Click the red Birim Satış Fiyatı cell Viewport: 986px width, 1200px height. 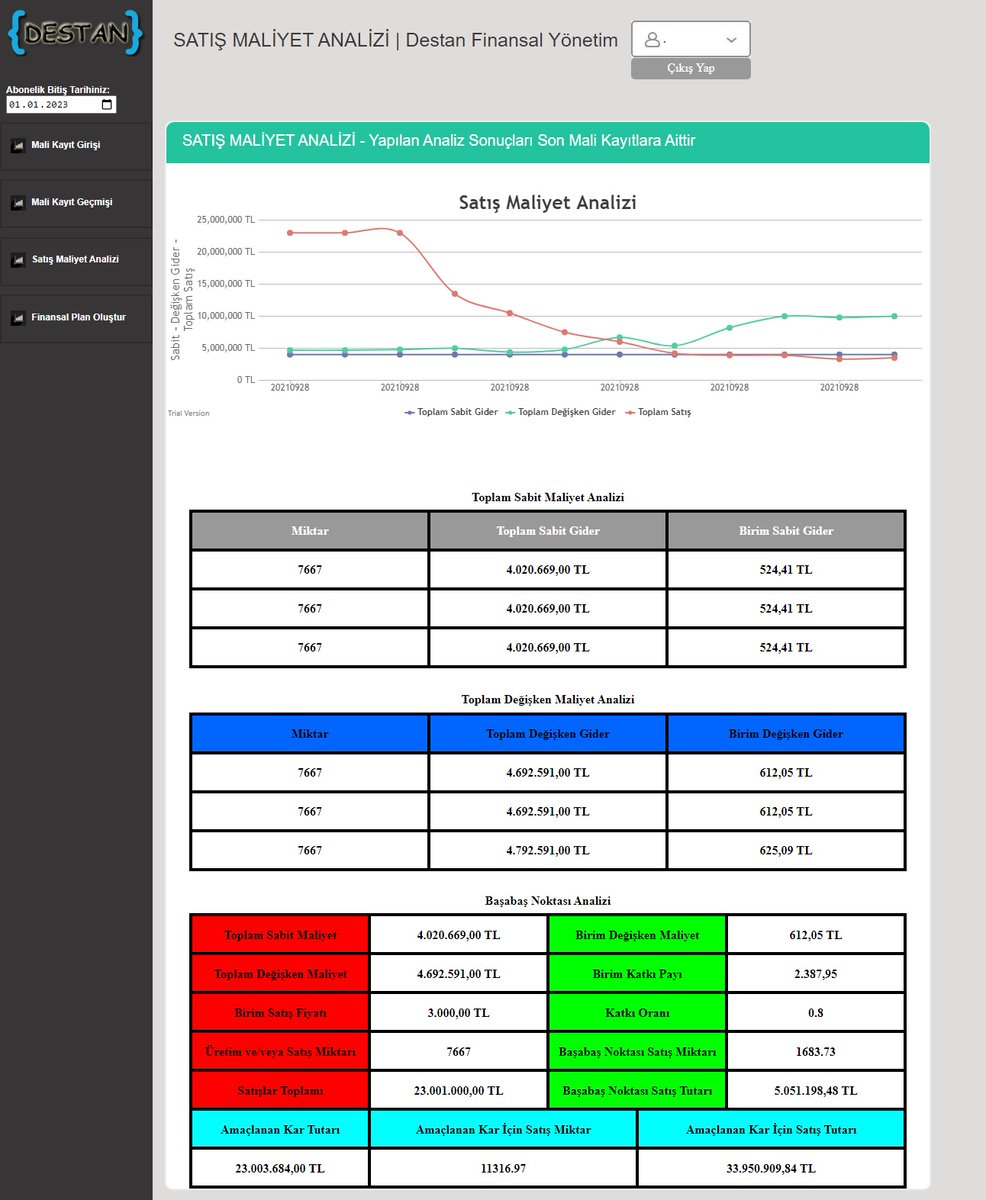tap(281, 1013)
